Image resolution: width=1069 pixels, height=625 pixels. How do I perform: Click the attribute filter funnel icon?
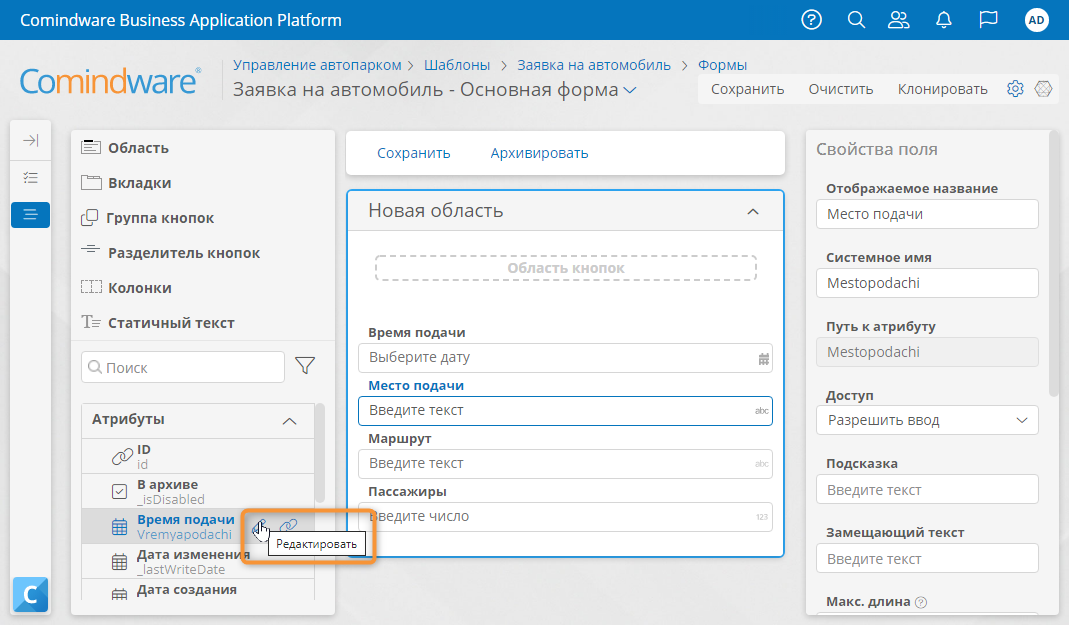305,366
